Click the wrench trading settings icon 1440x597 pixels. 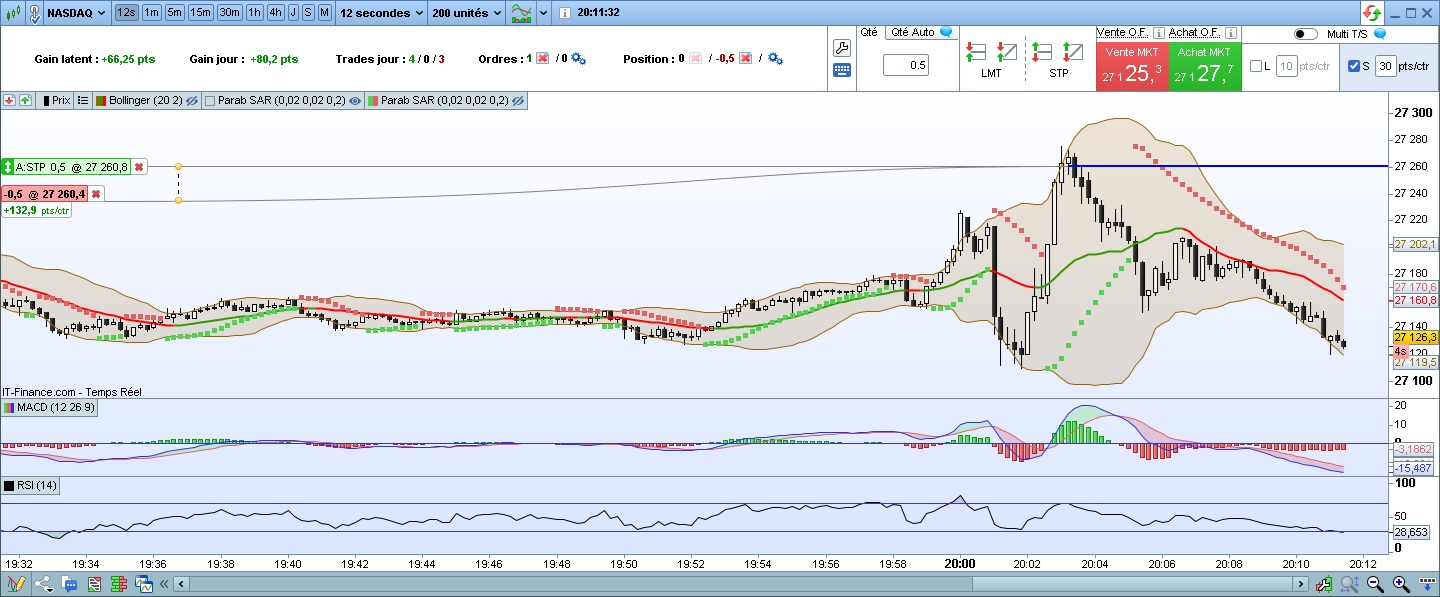842,47
